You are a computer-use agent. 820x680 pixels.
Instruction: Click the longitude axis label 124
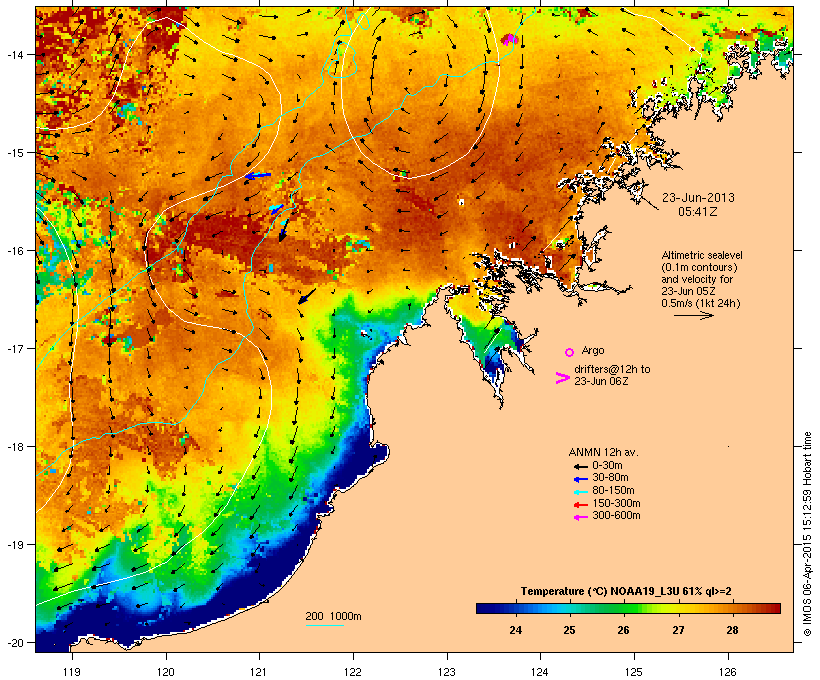point(540,672)
